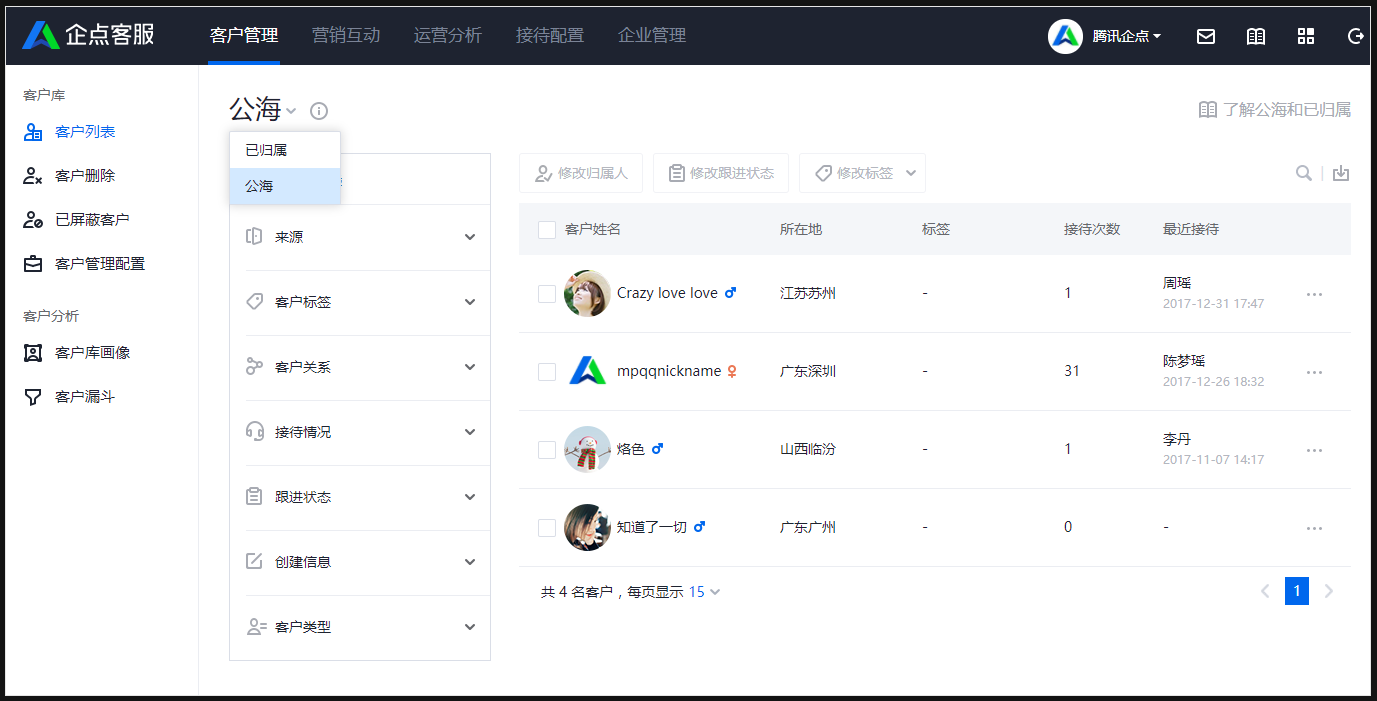The width and height of the screenshot is (1377, 701).
Task: Switch to the 接待配置 tab
Action: (x=550, y=36)
